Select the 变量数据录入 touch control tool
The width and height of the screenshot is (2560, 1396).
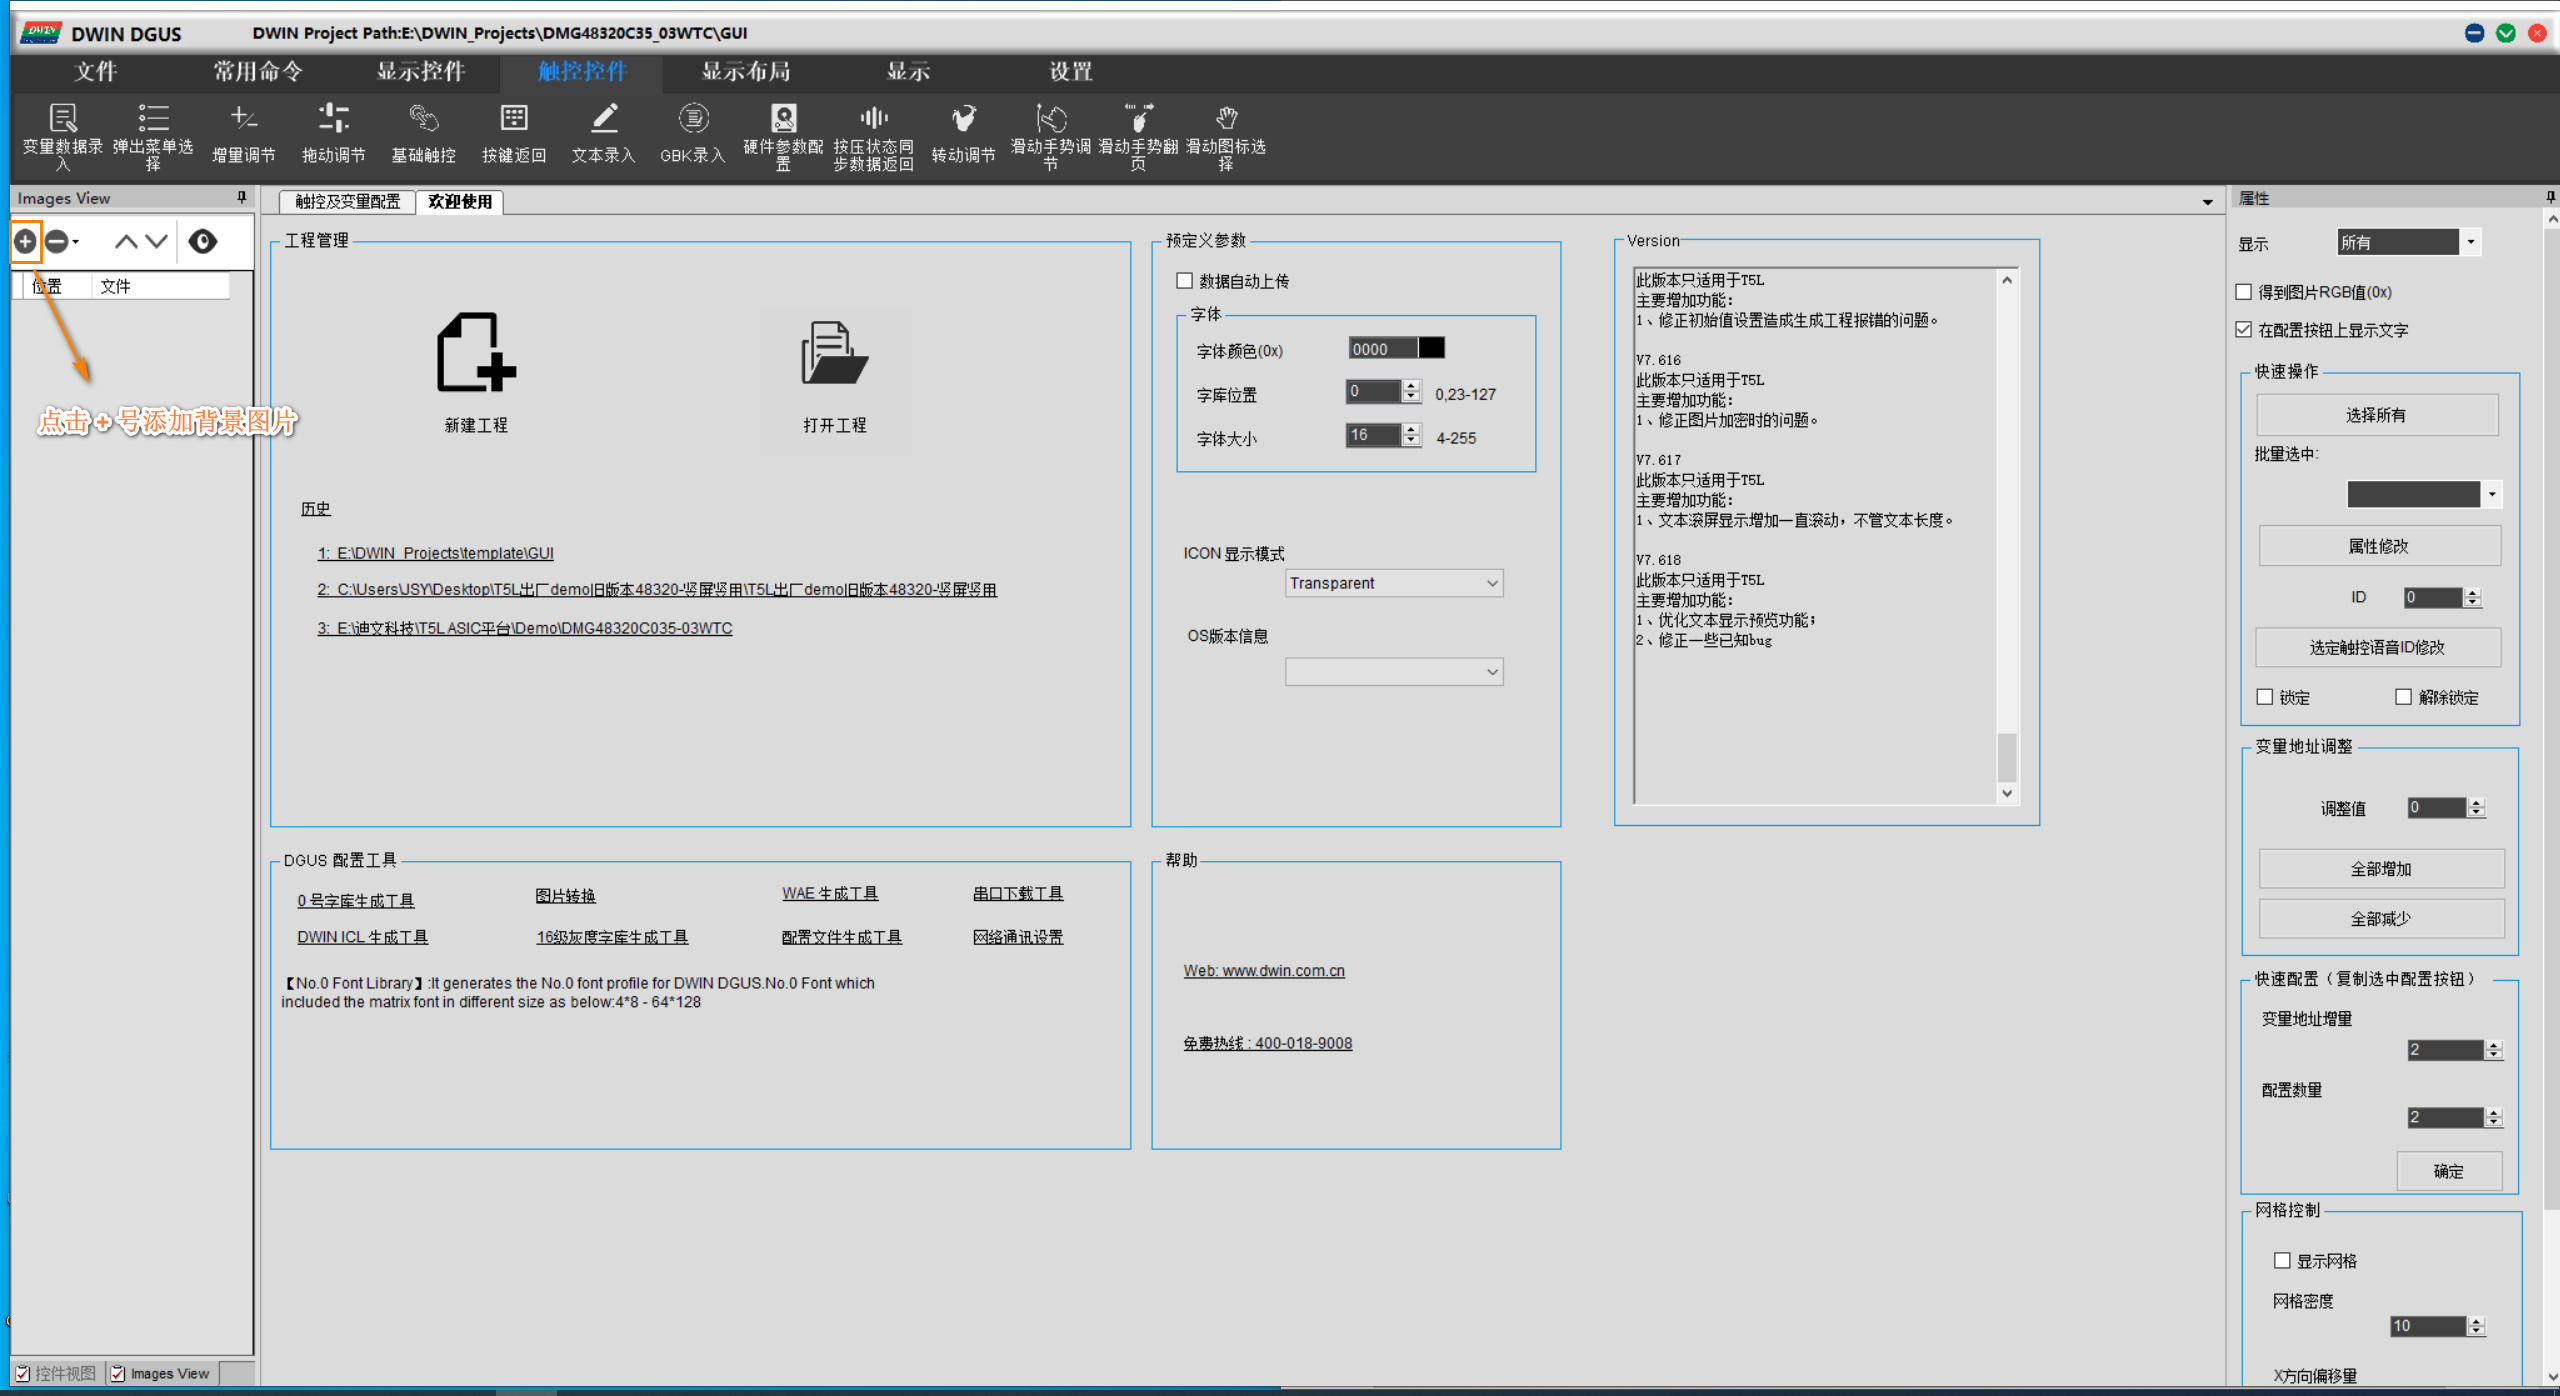(62, 136)
